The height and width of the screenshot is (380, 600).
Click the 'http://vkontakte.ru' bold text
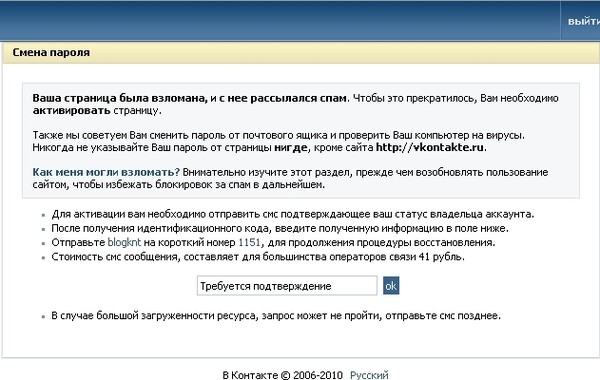[x=430, y=147]
